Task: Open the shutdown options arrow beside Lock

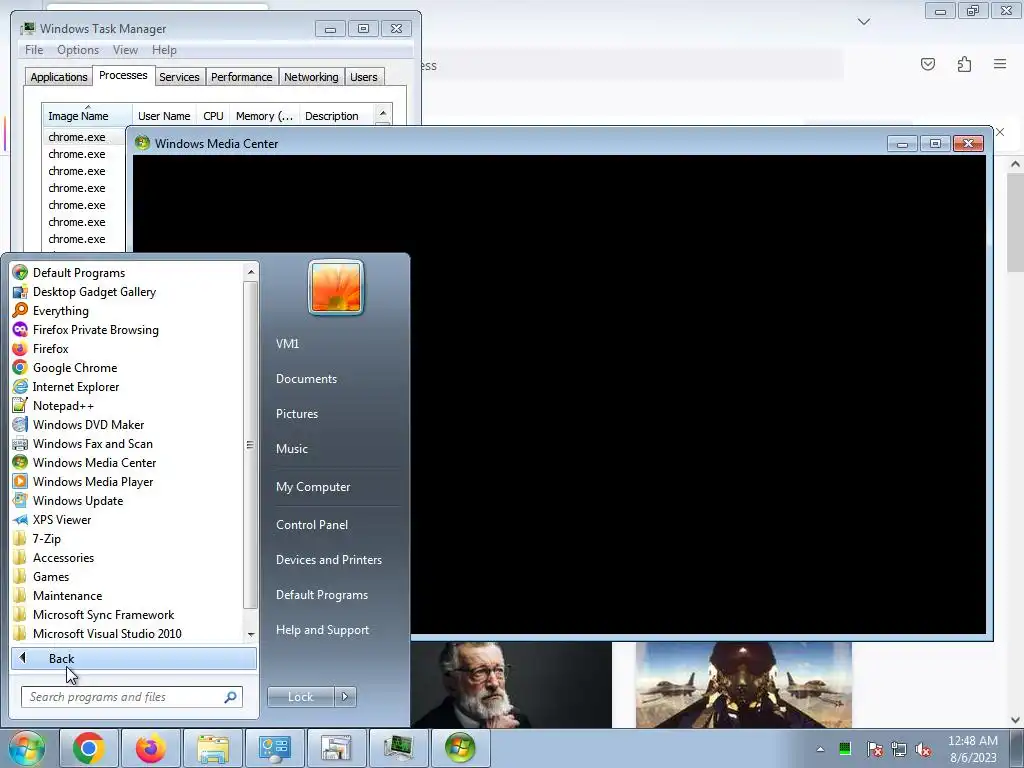Action: (345, 697)
